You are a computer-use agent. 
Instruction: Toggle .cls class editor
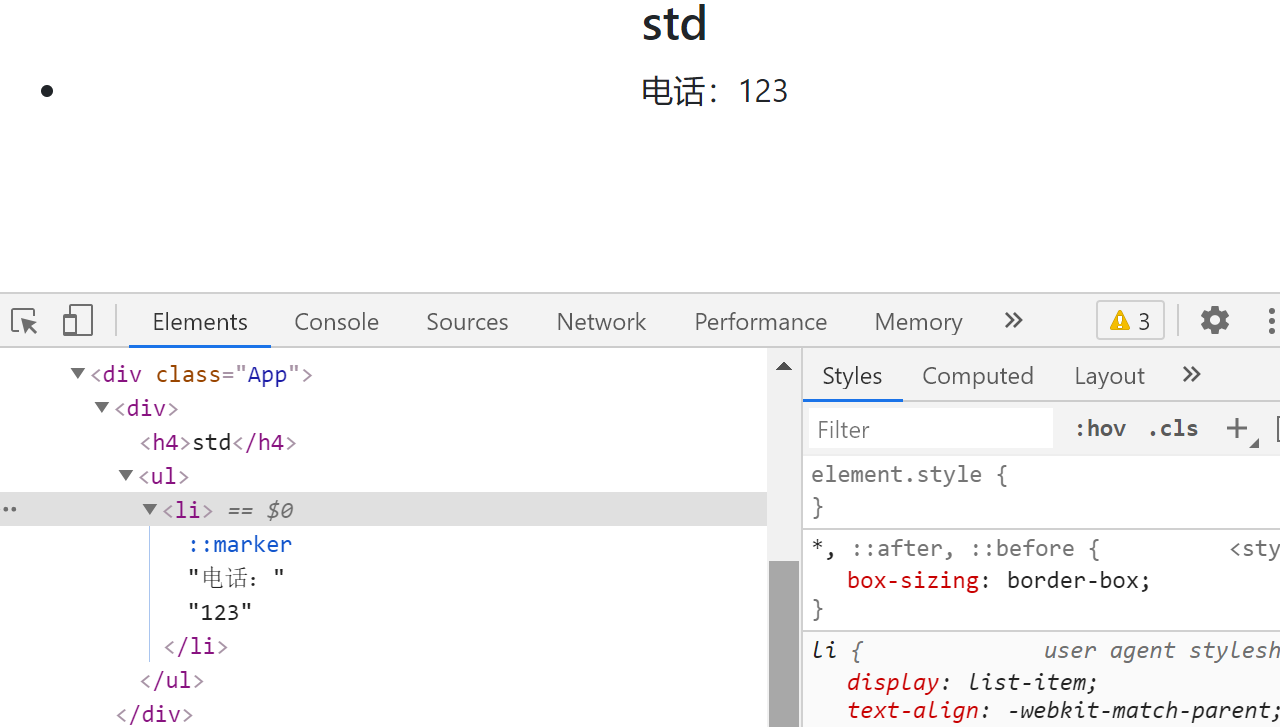pos(1173,429)
